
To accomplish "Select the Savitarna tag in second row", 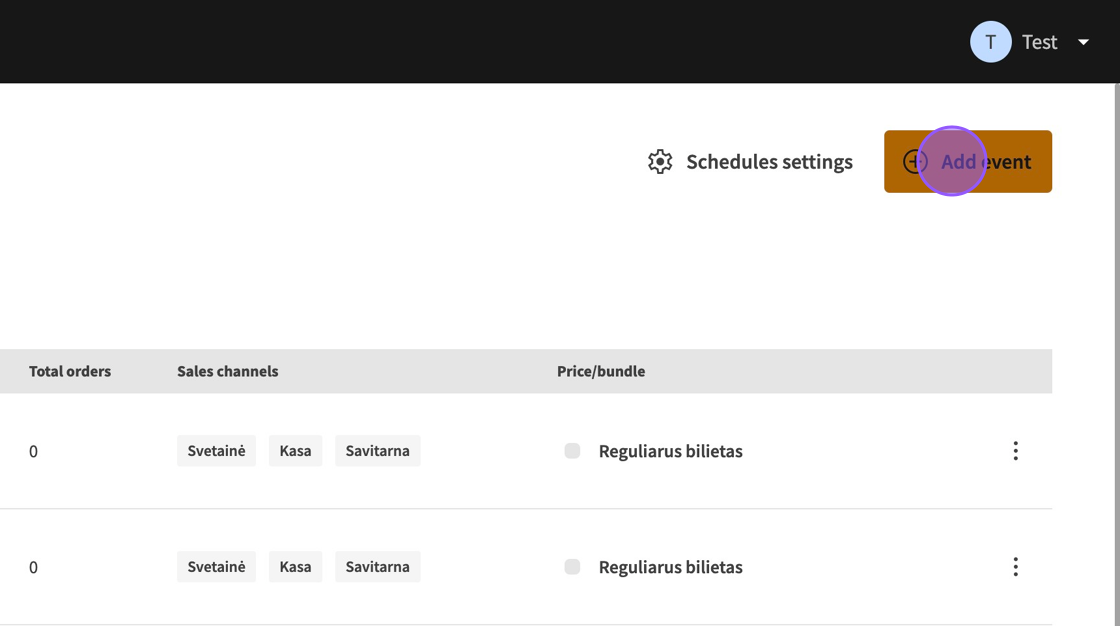I will 377,567.
